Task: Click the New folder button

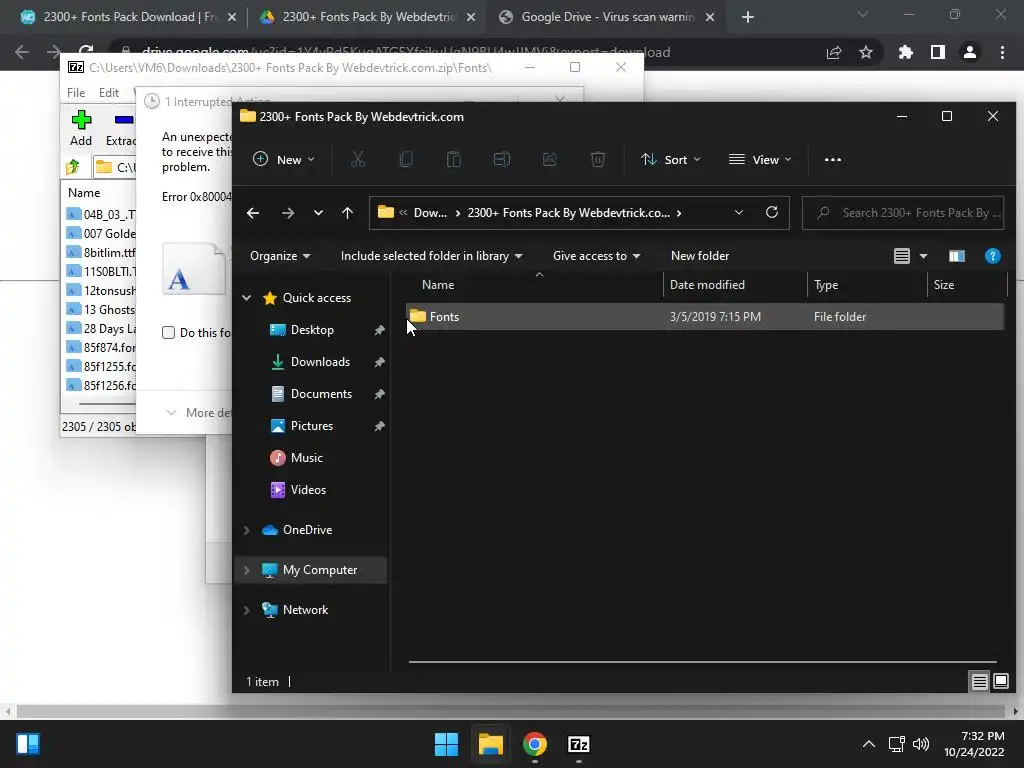Action: [700, 256]
